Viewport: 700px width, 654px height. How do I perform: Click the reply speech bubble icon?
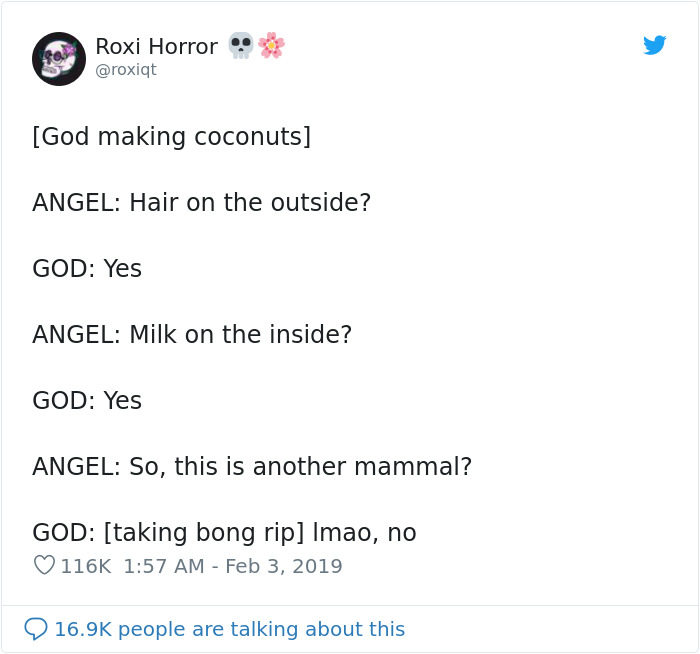coord(36,629)
